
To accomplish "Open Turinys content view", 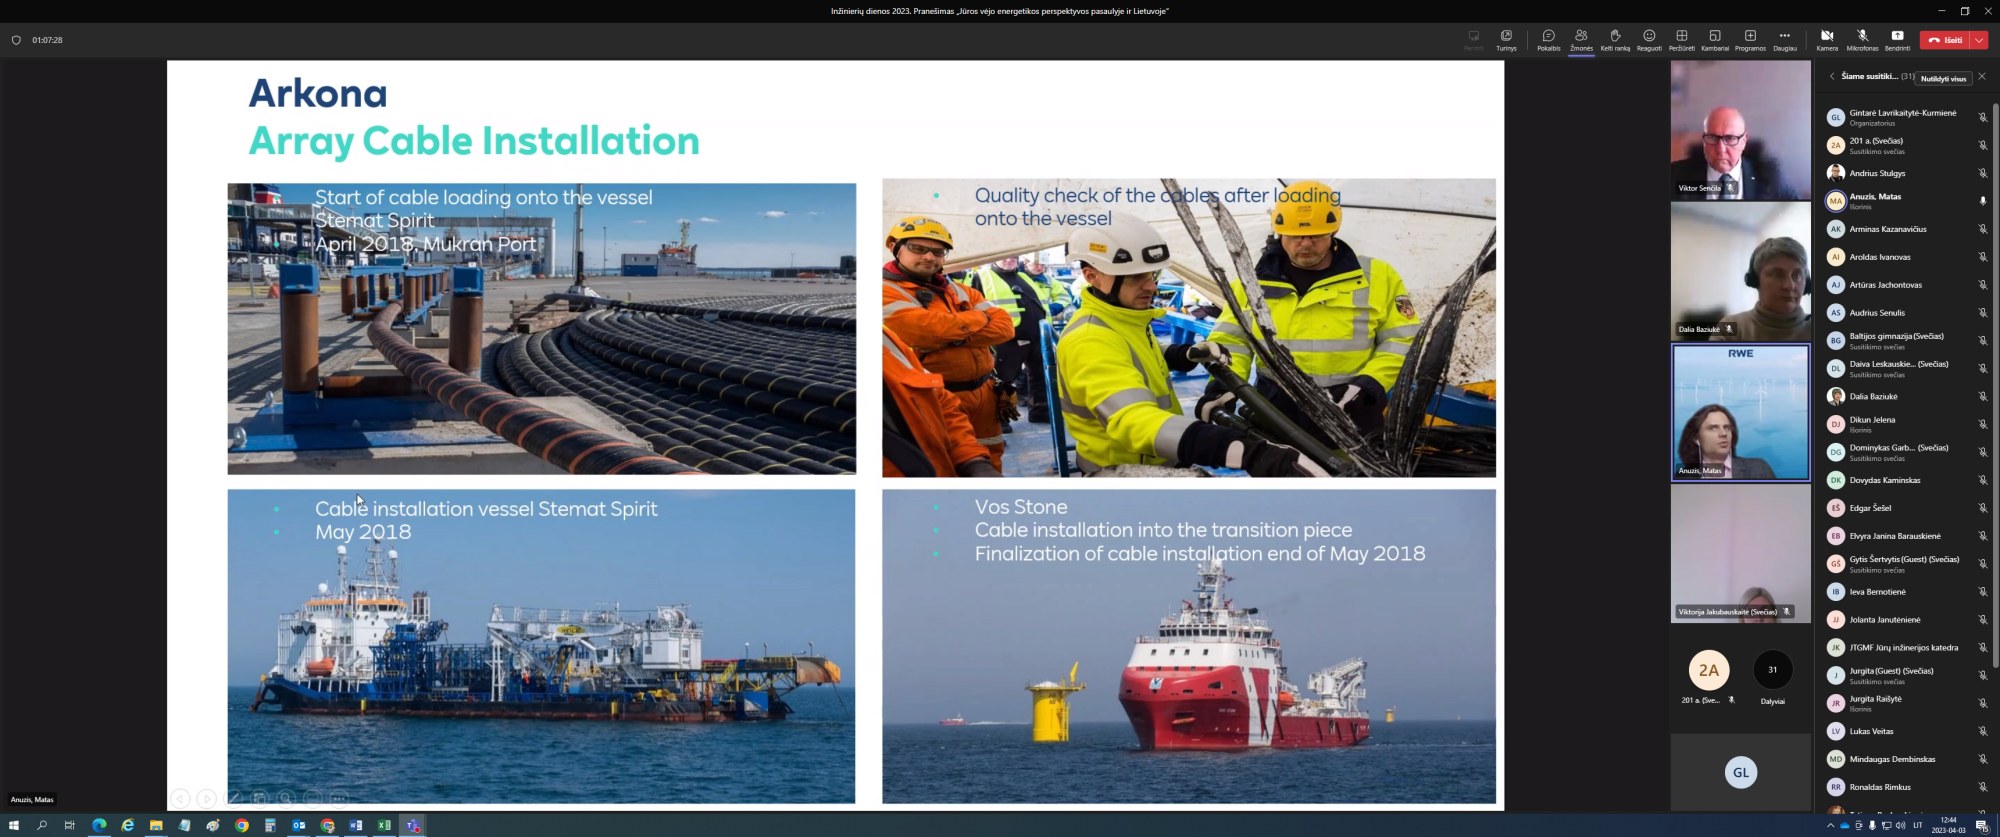I will pos(1506,39).
